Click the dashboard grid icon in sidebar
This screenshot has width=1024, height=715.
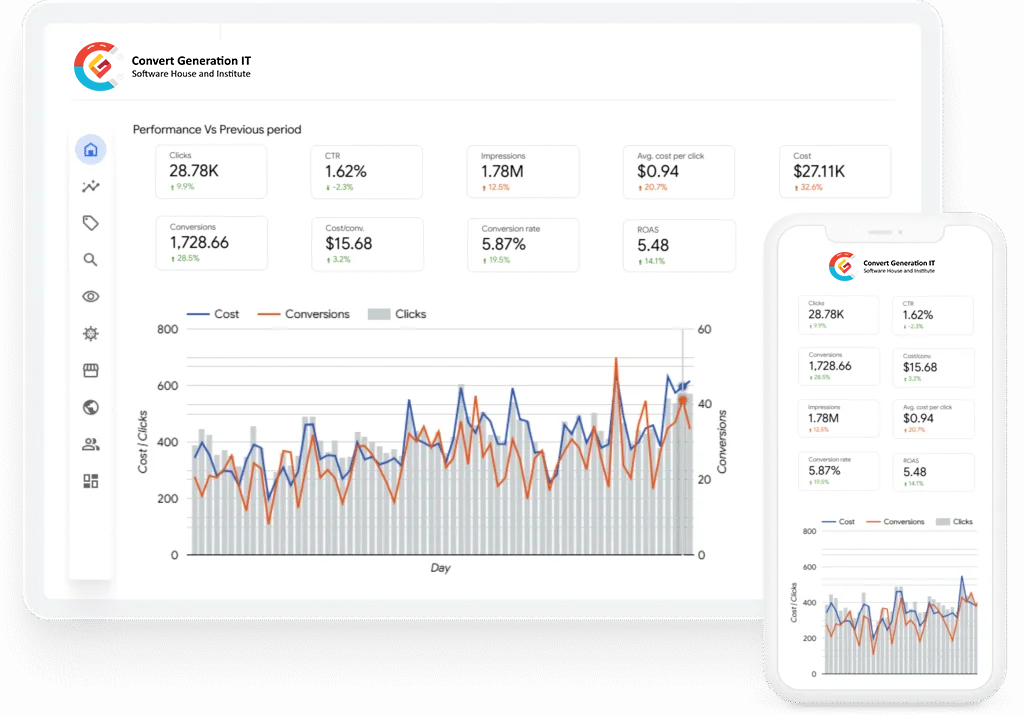90,481
